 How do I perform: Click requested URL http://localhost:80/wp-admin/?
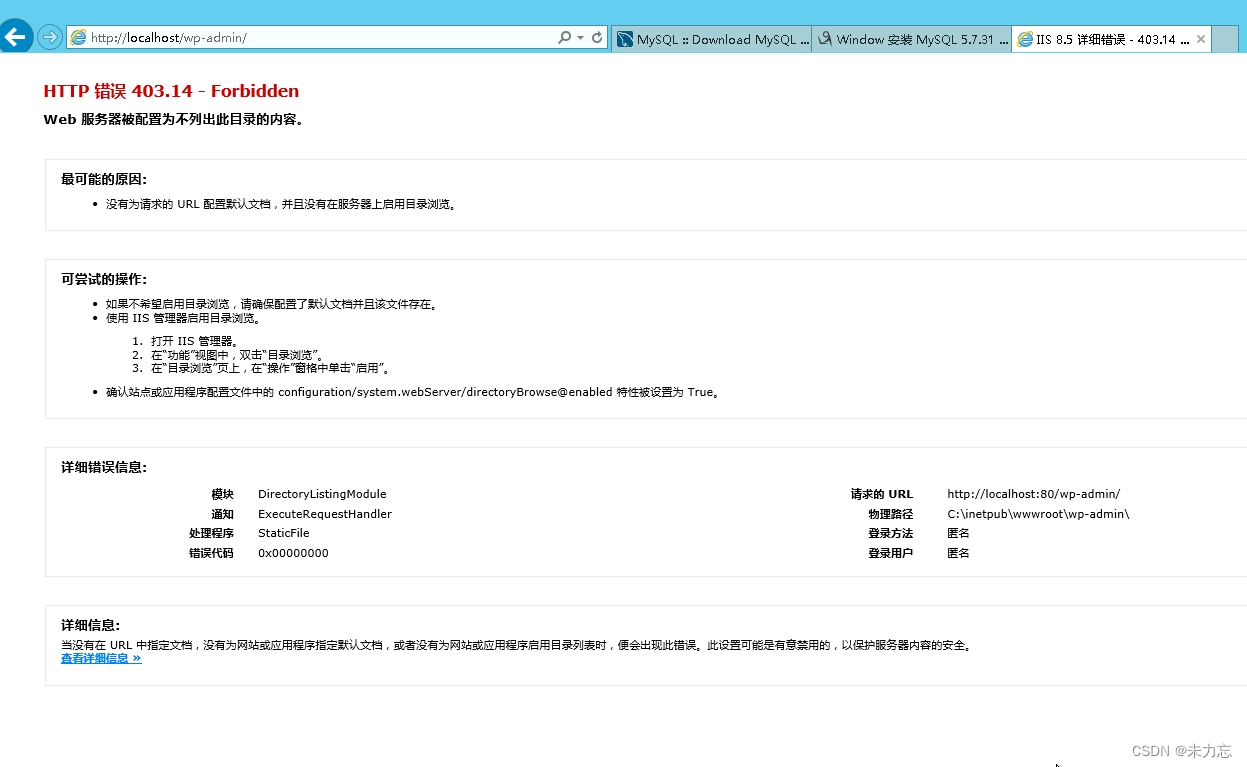(1033, 494)
